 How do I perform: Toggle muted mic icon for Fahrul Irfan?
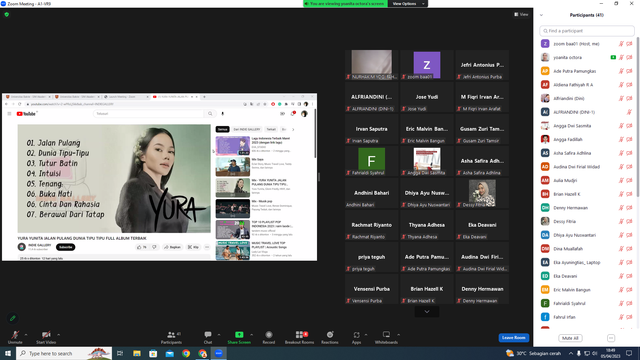point(621,317)
